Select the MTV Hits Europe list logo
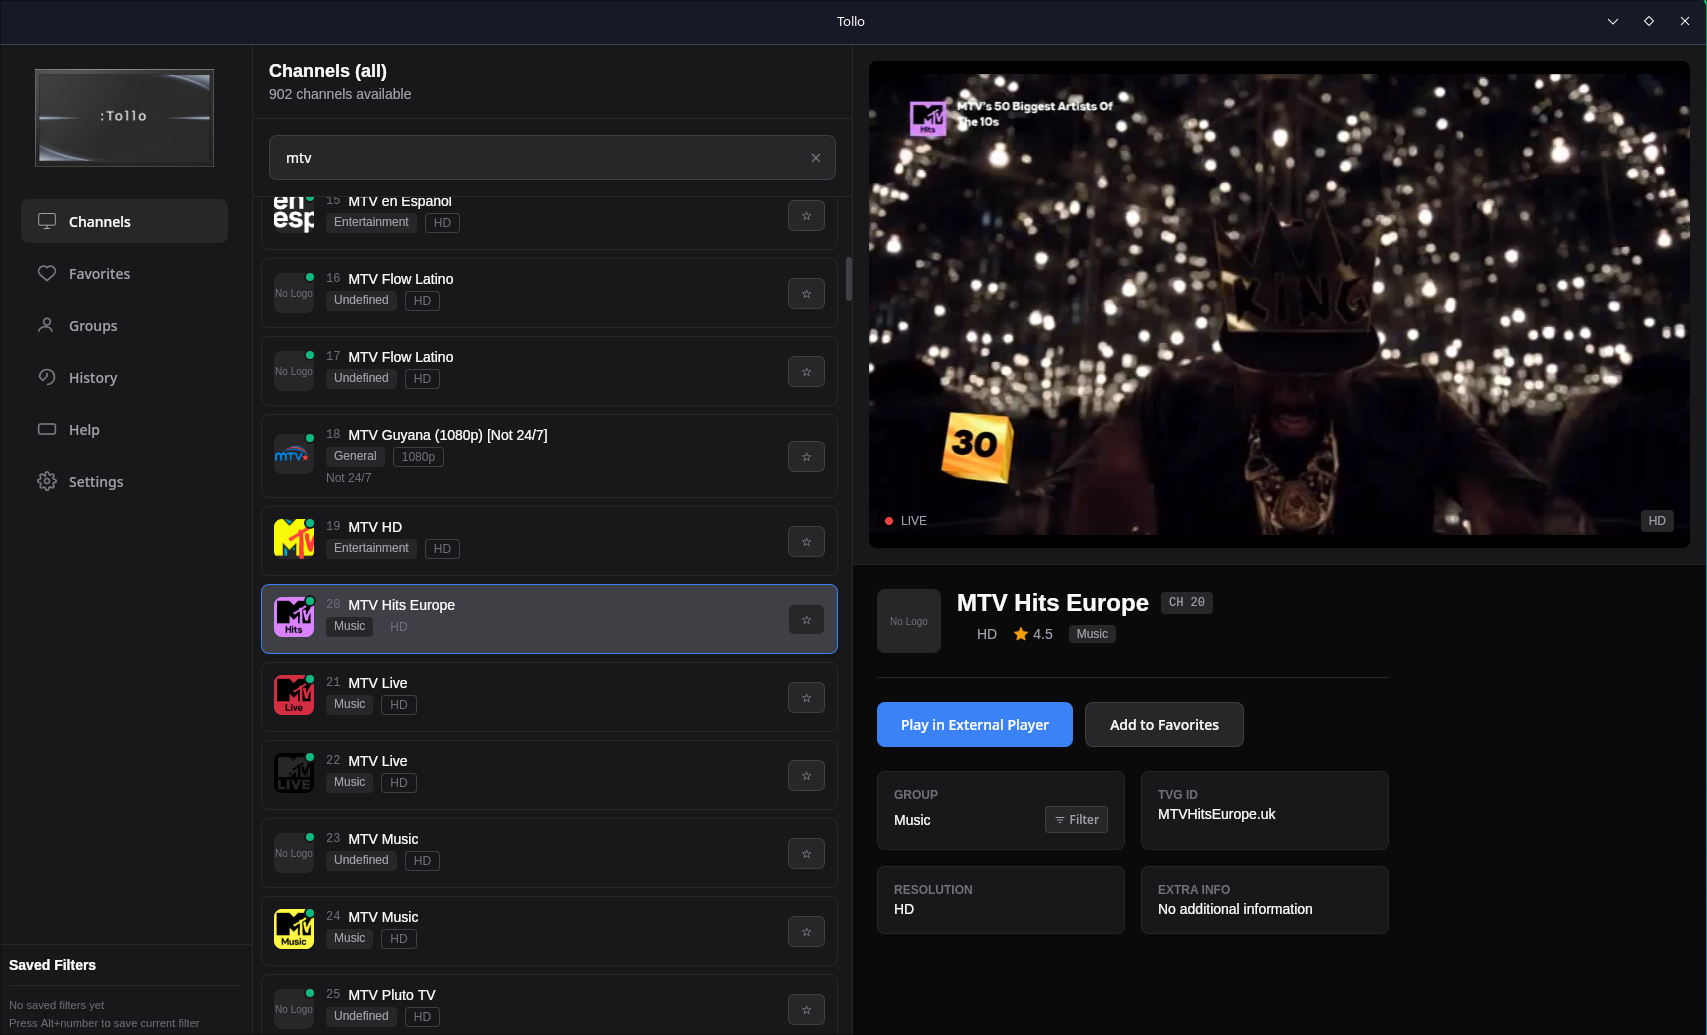Viewport: 1707px width, 1035px height. tap(294, 617)
